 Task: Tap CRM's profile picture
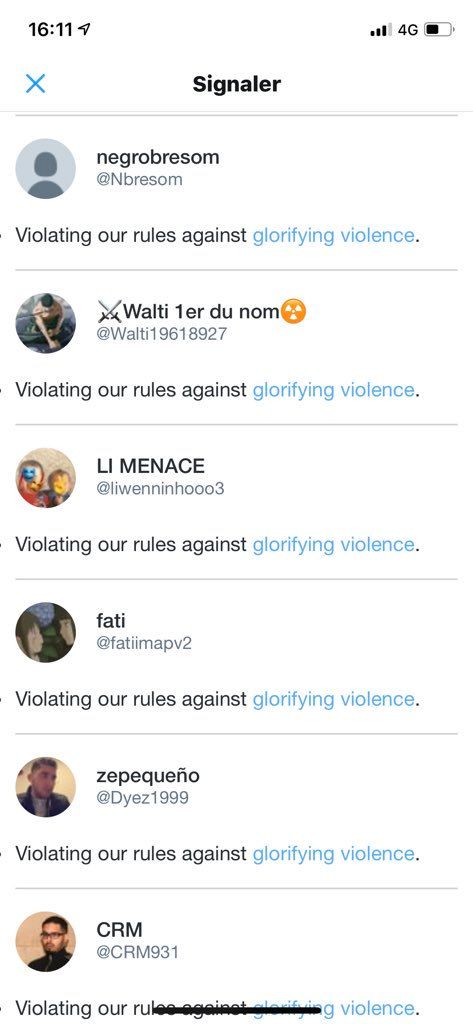pyautogui.click(x=46, y=941)
